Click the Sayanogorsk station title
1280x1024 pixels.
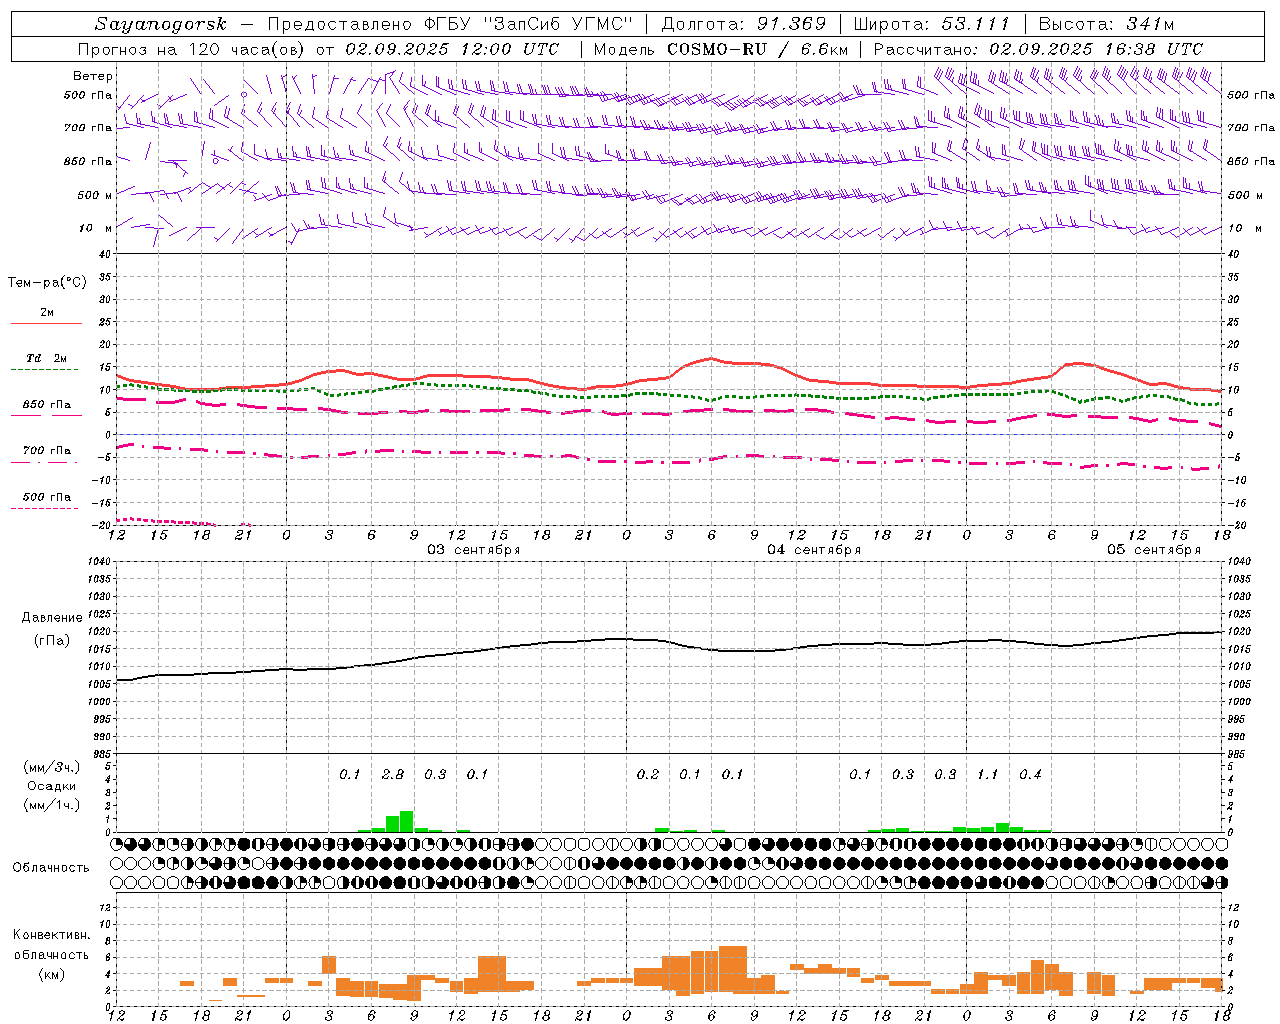click(161, 24)
